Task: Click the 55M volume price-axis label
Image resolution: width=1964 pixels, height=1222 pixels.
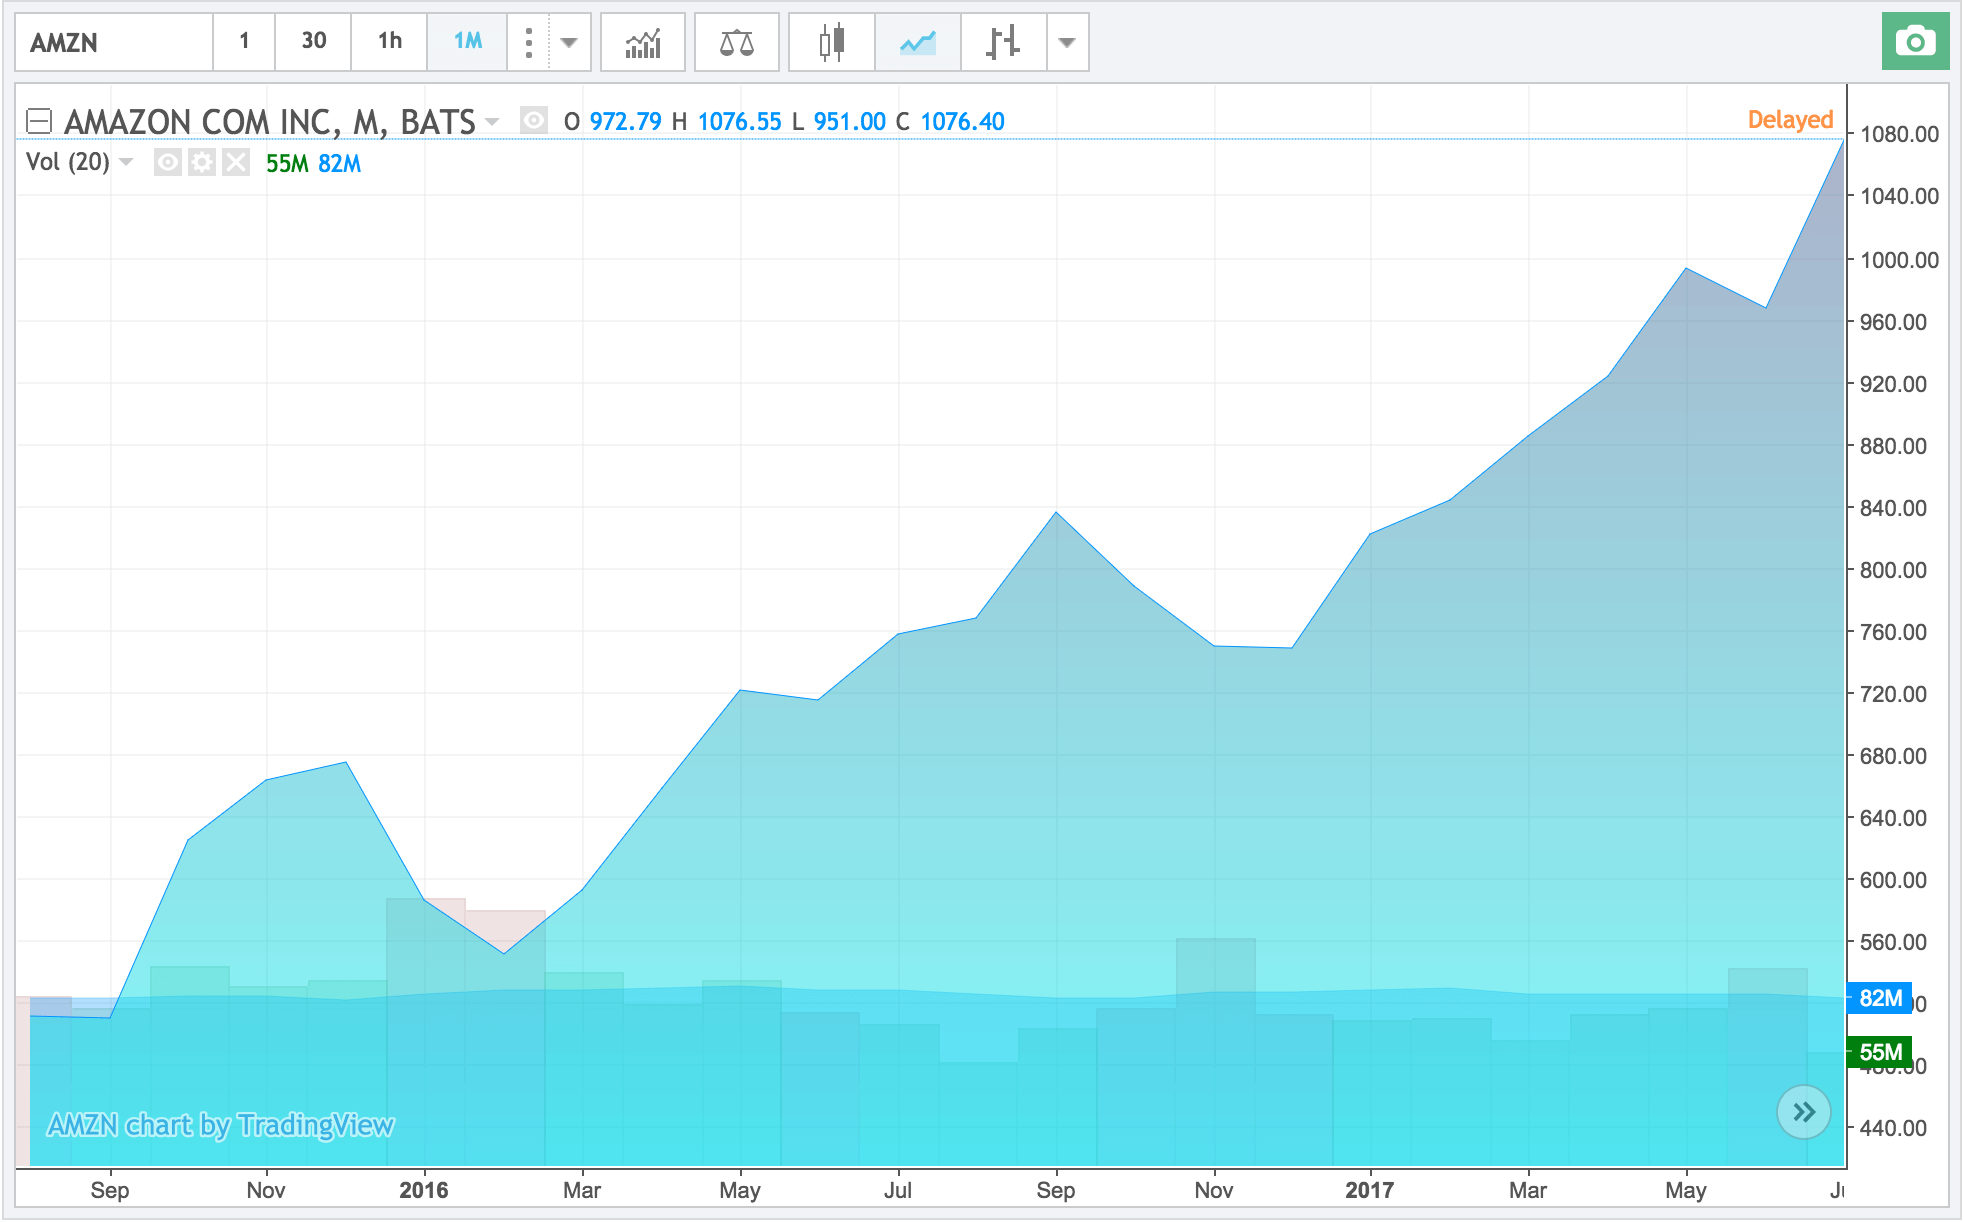Action: [x=1880, y=1052]
